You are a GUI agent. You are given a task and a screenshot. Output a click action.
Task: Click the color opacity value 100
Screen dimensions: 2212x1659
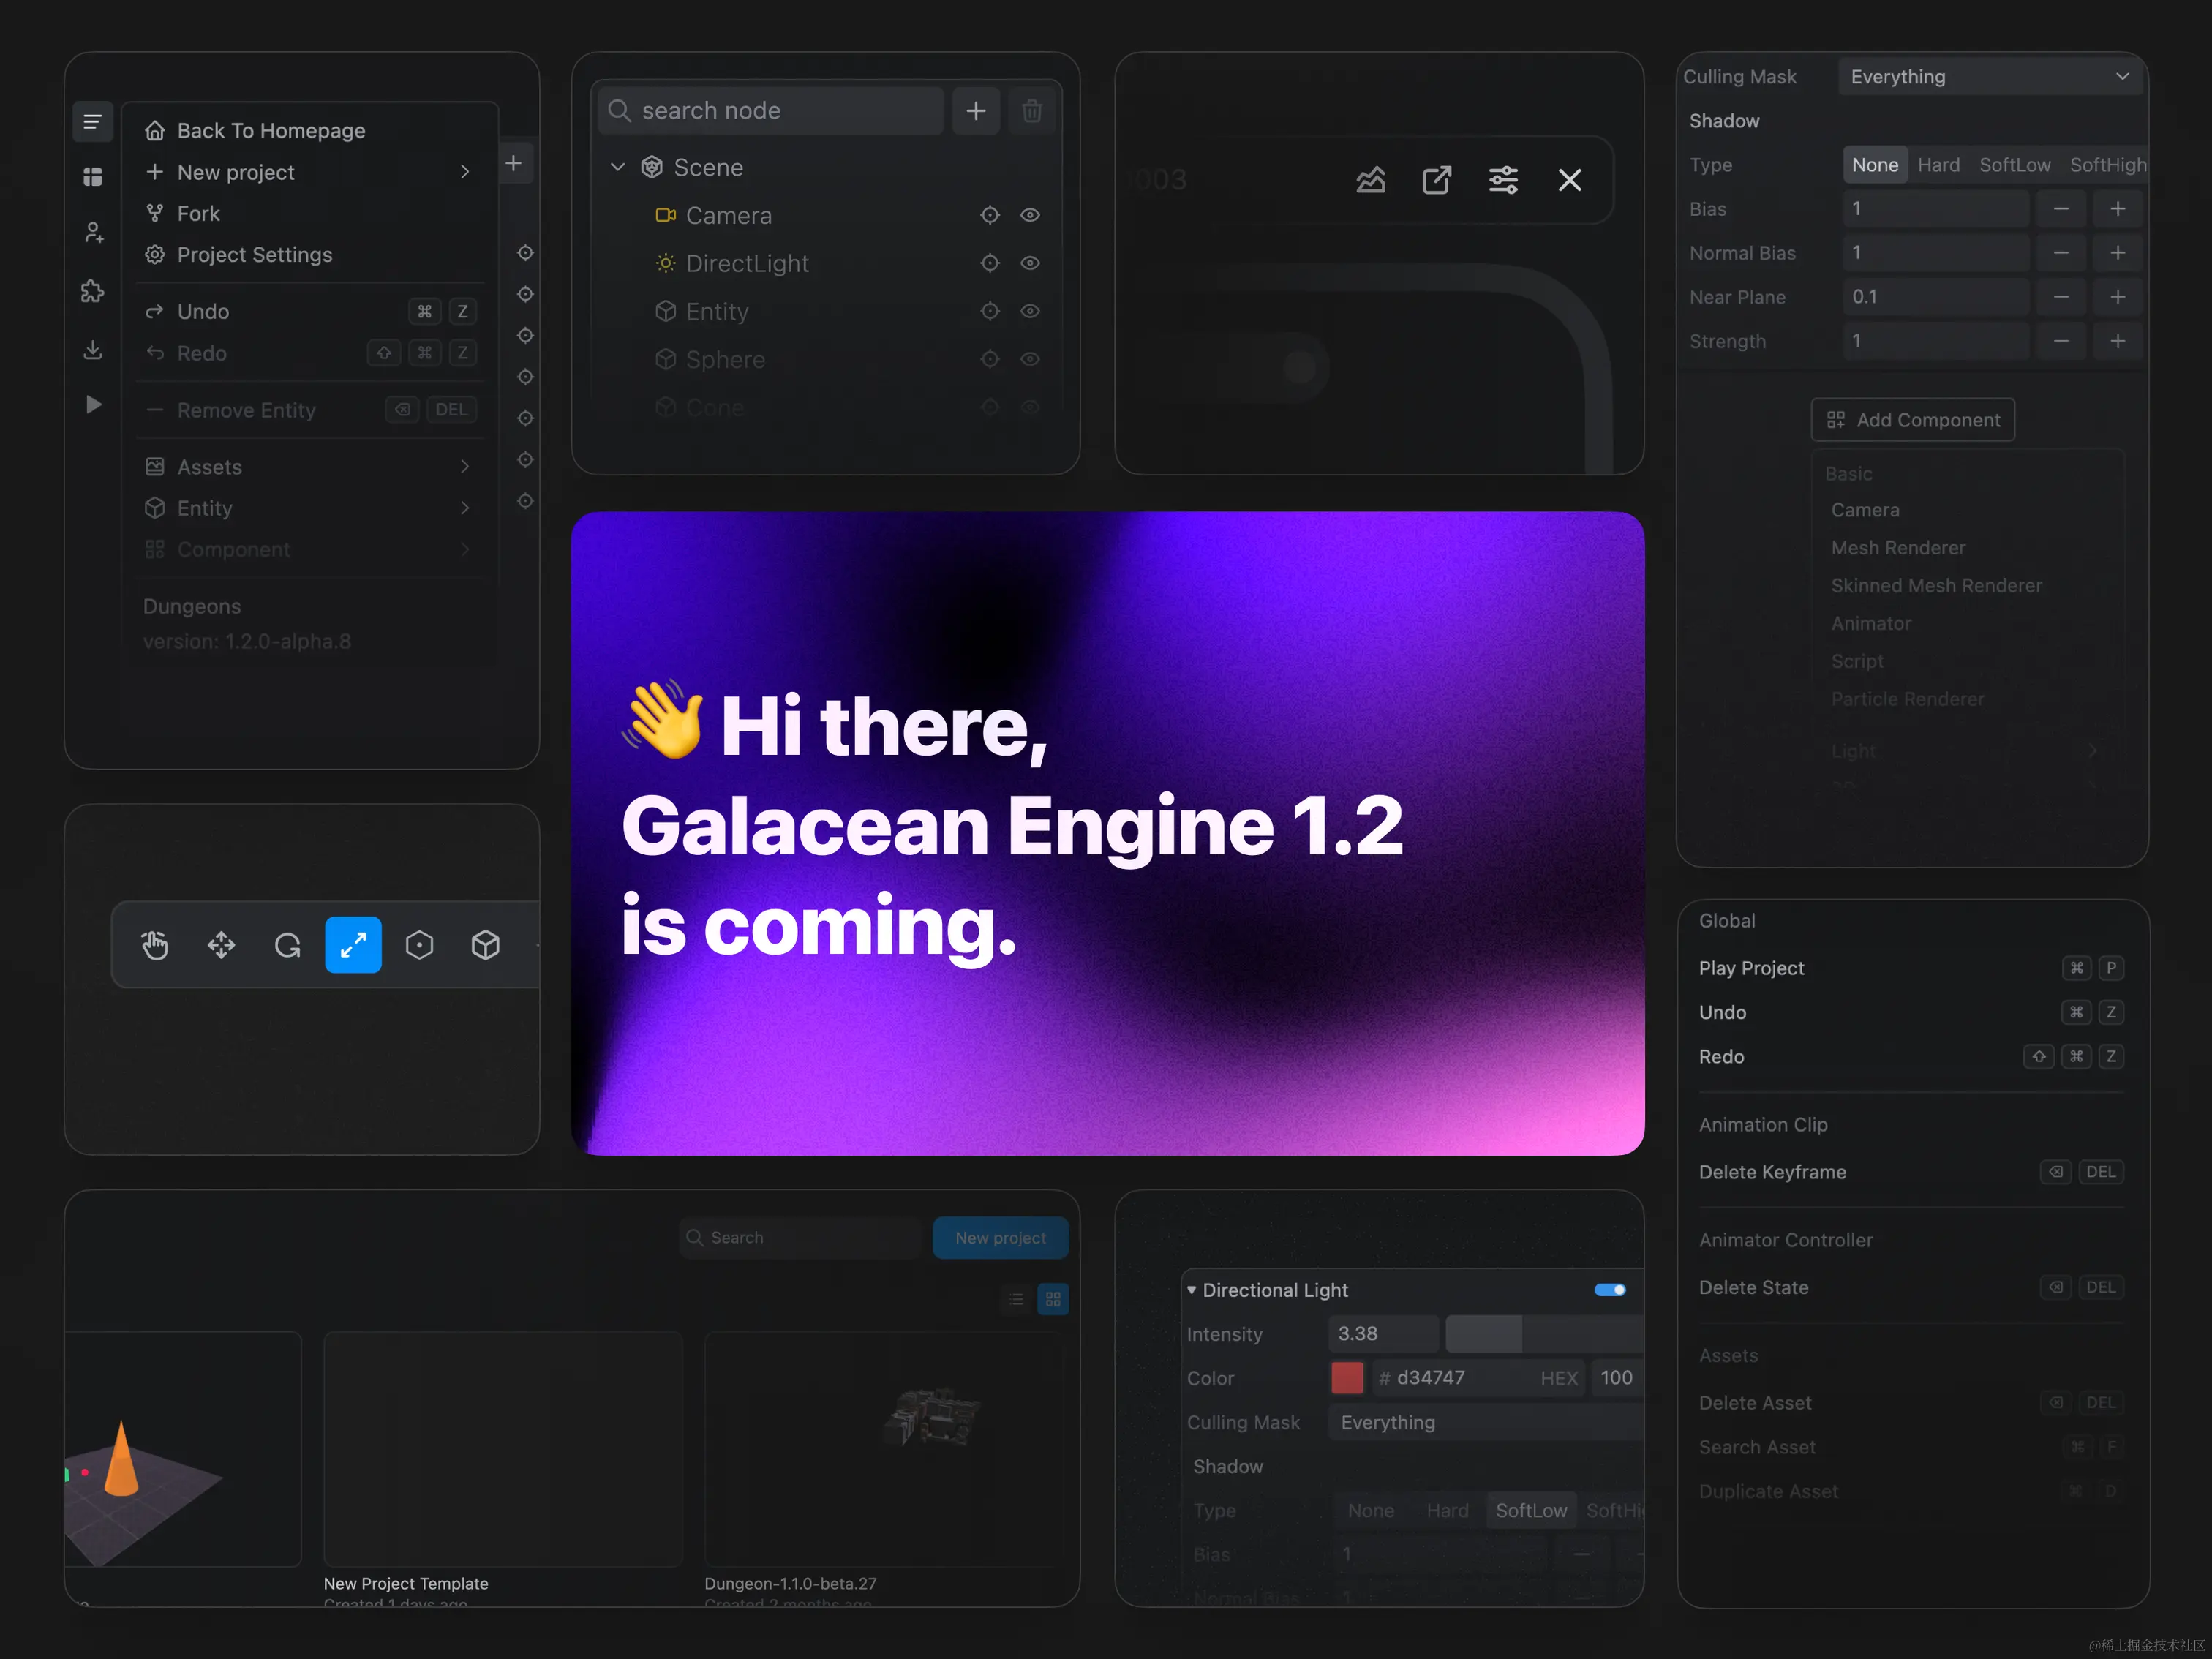[x=1616, y=1378]
